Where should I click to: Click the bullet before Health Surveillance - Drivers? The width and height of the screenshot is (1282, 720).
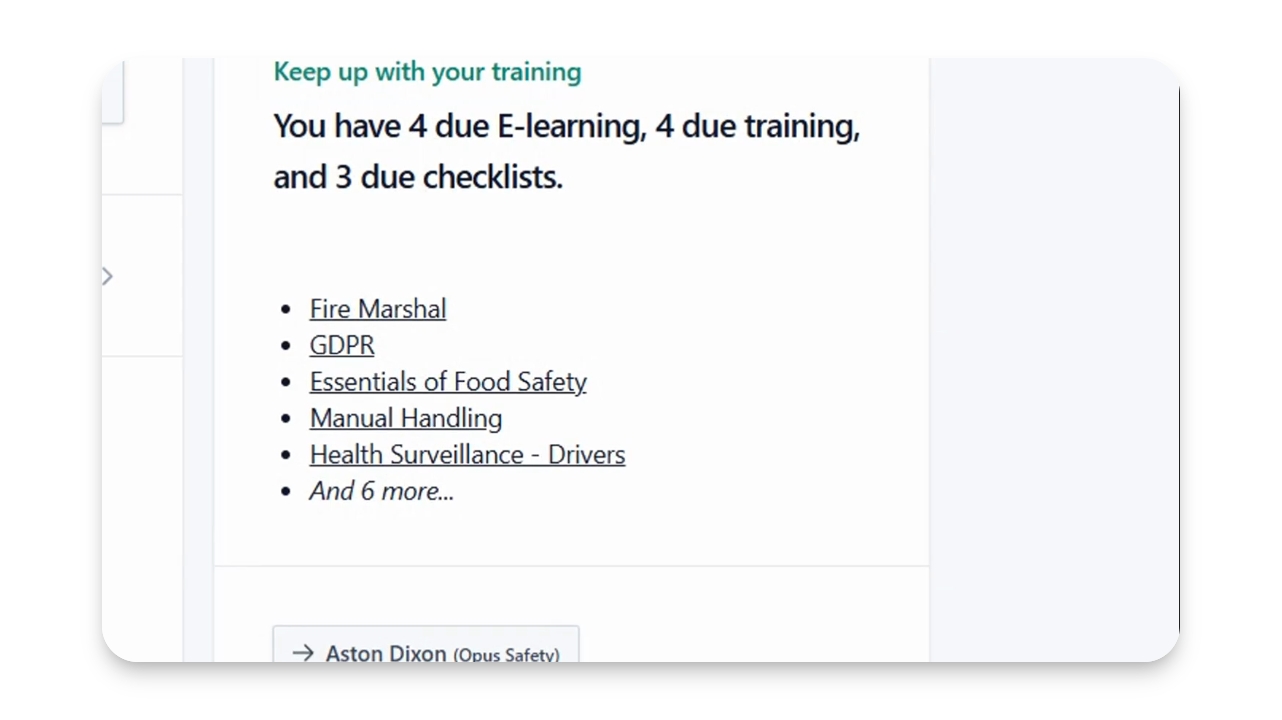(287, 455)
